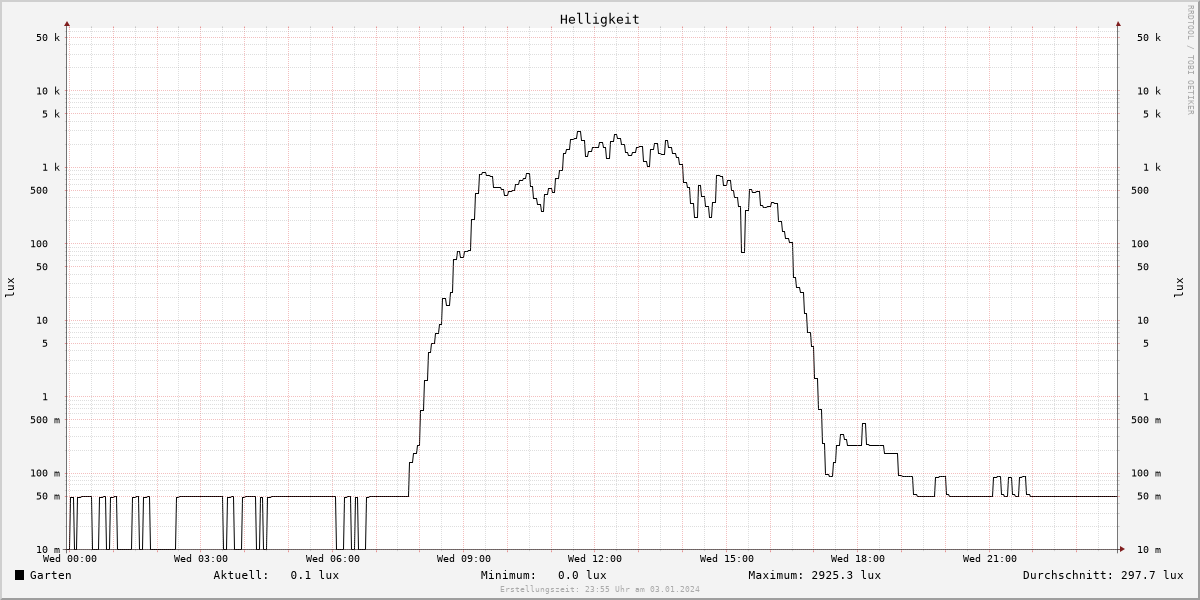Click the 100 m label on right axis

[1146, 474]
